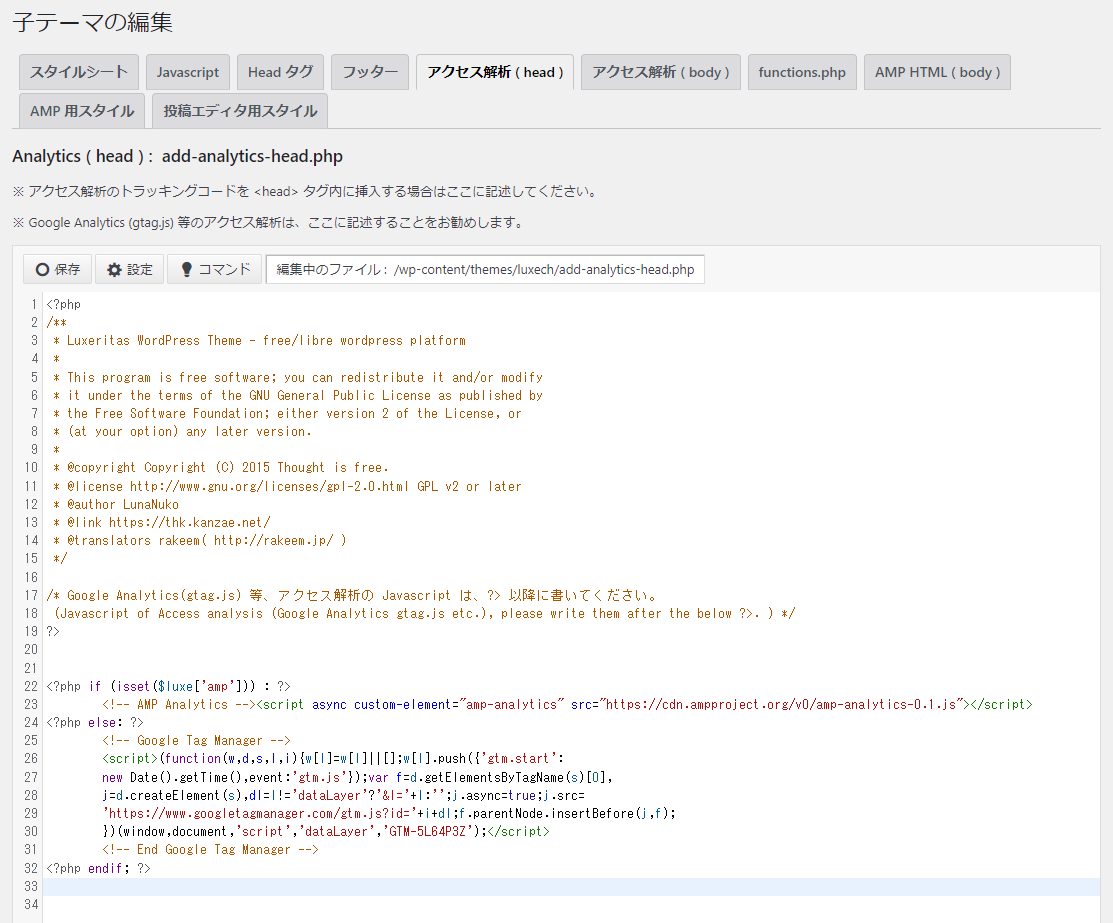Click '<!-- Google Tag Manager -->' on line 25
Screen dimensions: 1113x923
pos(196,741)
